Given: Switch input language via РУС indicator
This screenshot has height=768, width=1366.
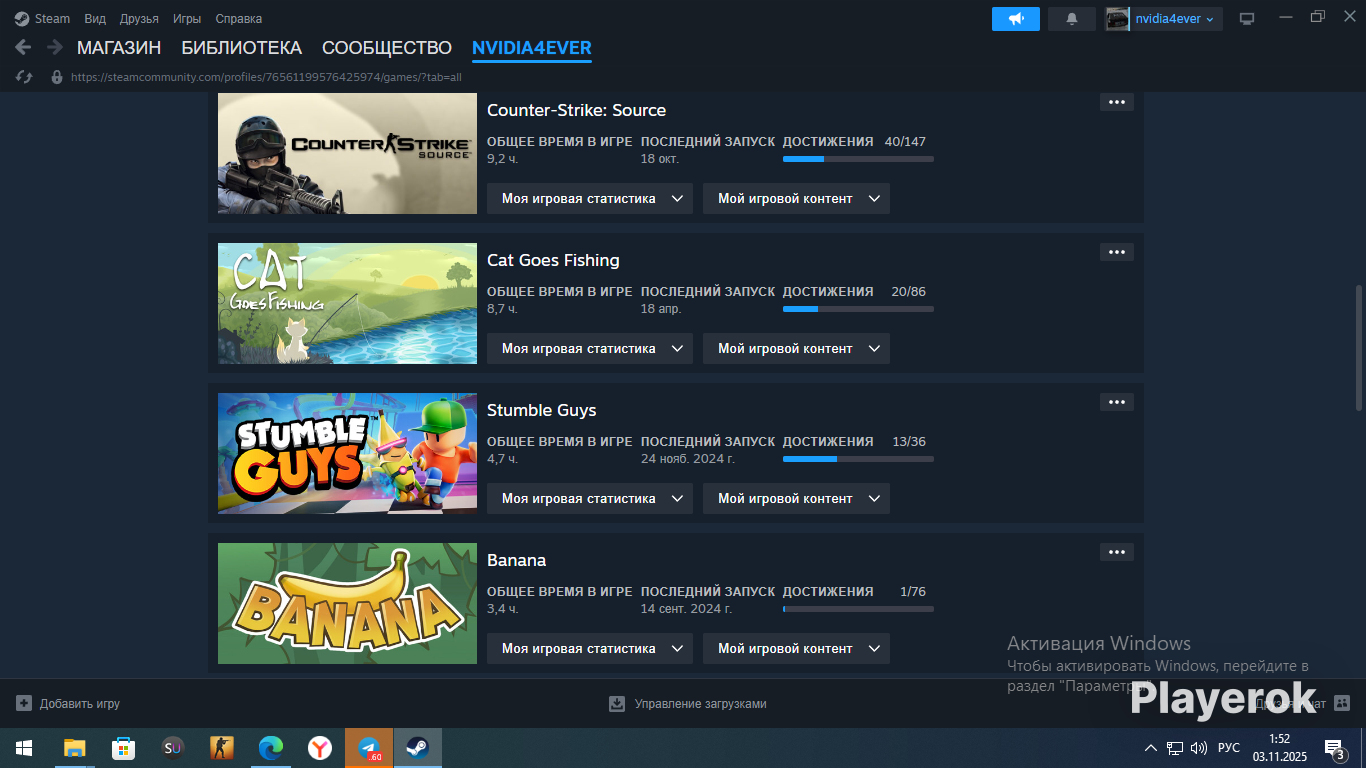Looking at the screenshot, I should 1229,748.
